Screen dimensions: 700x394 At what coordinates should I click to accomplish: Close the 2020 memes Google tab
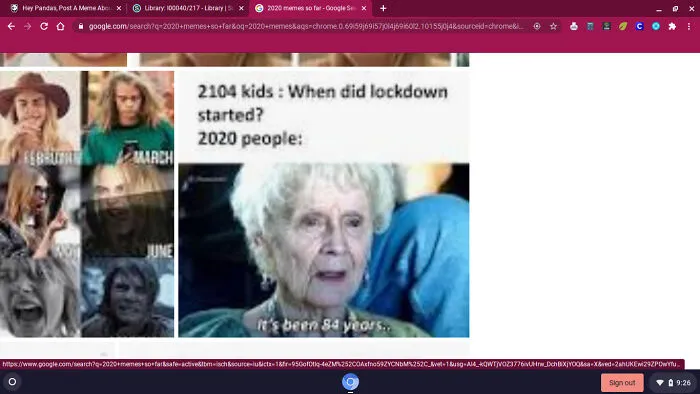tap(364, 8)
